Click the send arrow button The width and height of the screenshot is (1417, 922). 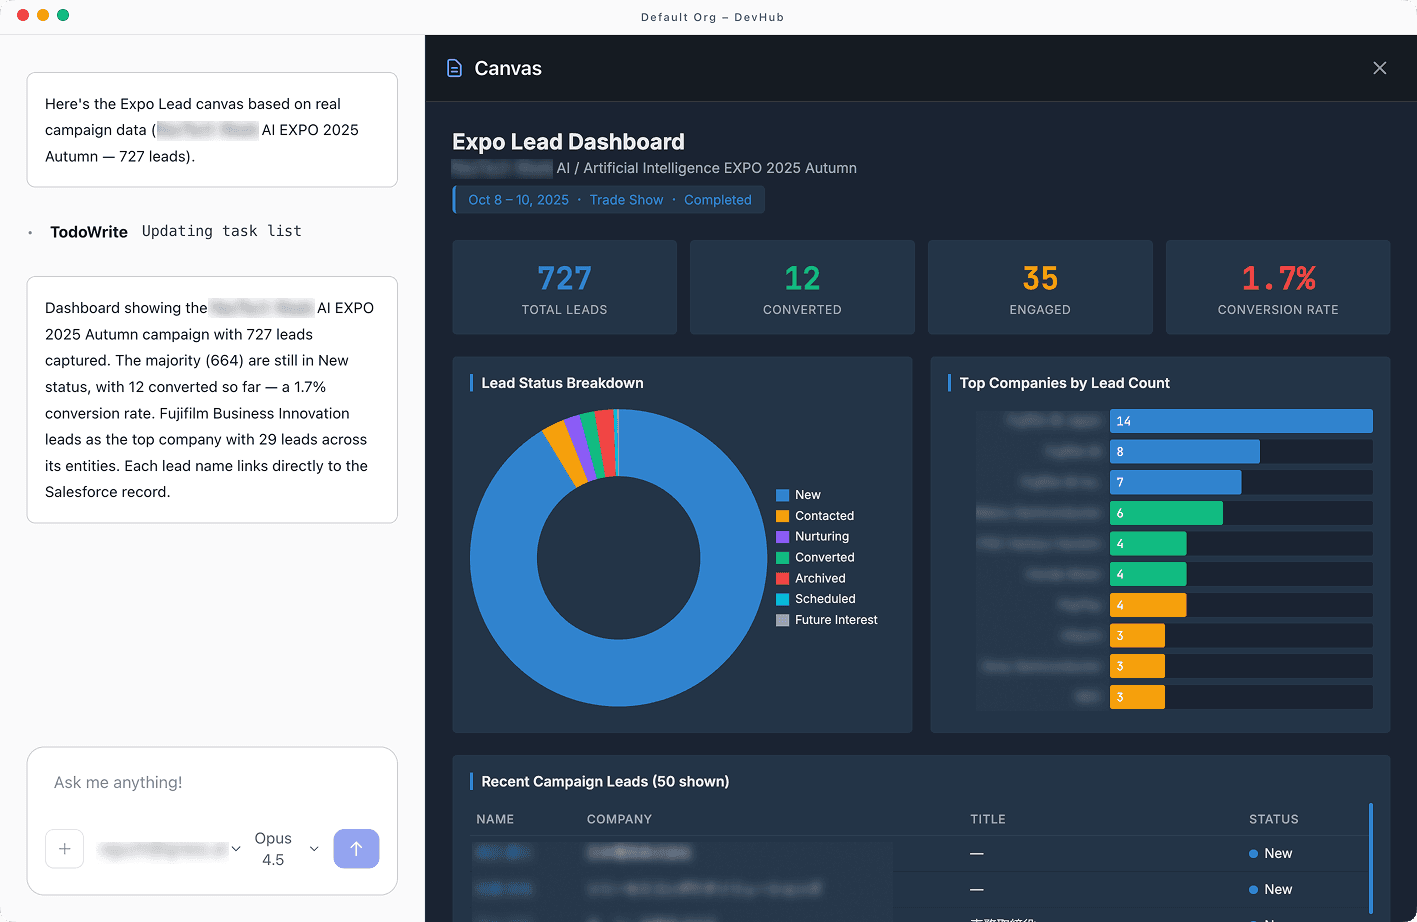[356, 849]
